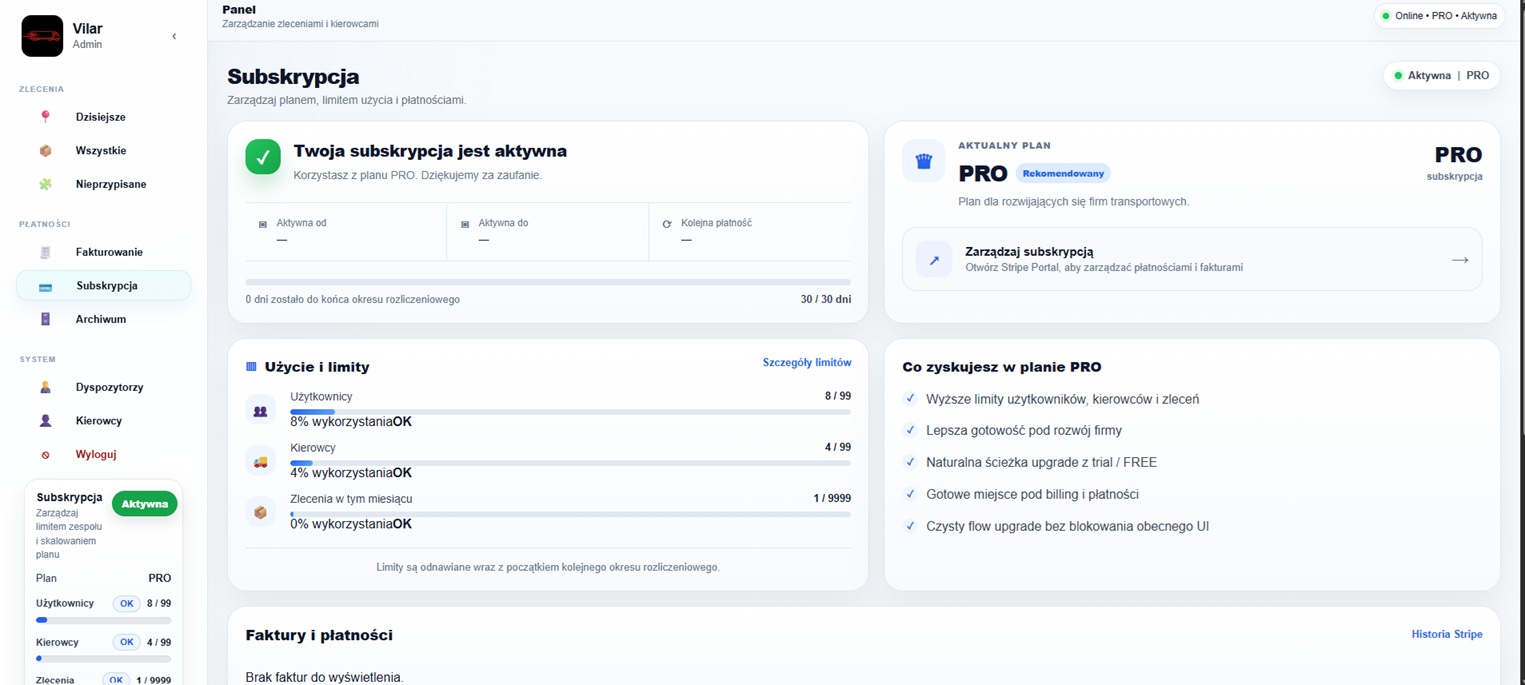Click the sidebar Kierowcy mini progress bar
The image size is (1525, 685).
click(x=103, y=659)
